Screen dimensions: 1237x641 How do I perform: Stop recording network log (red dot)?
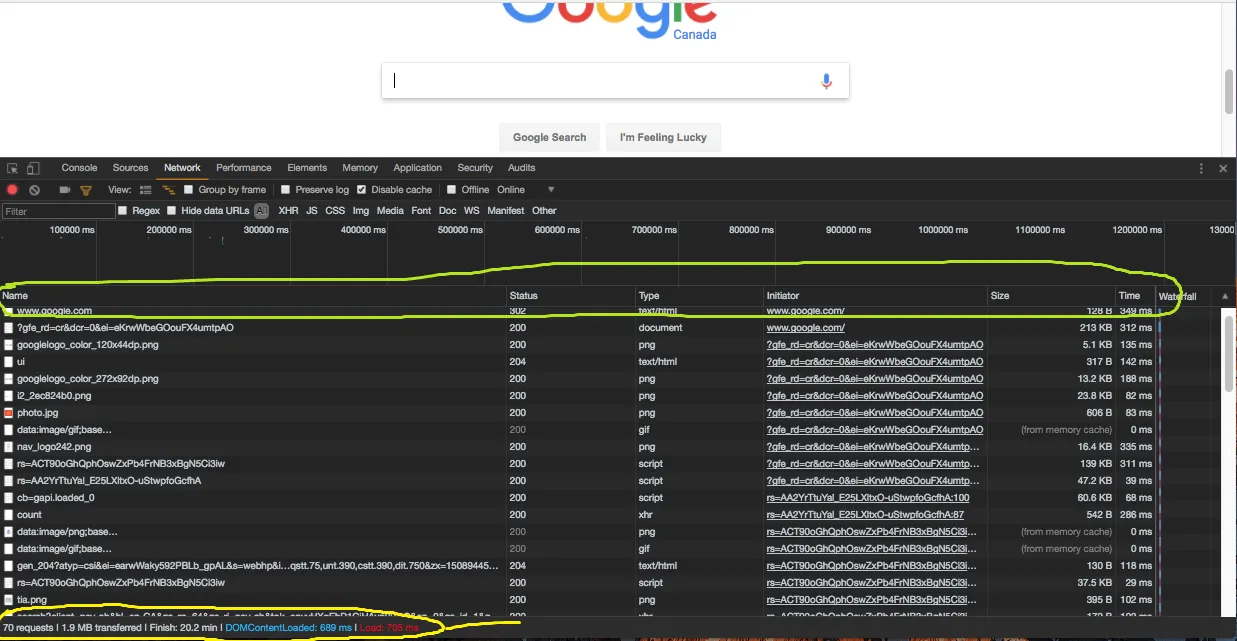pos(13,190)
